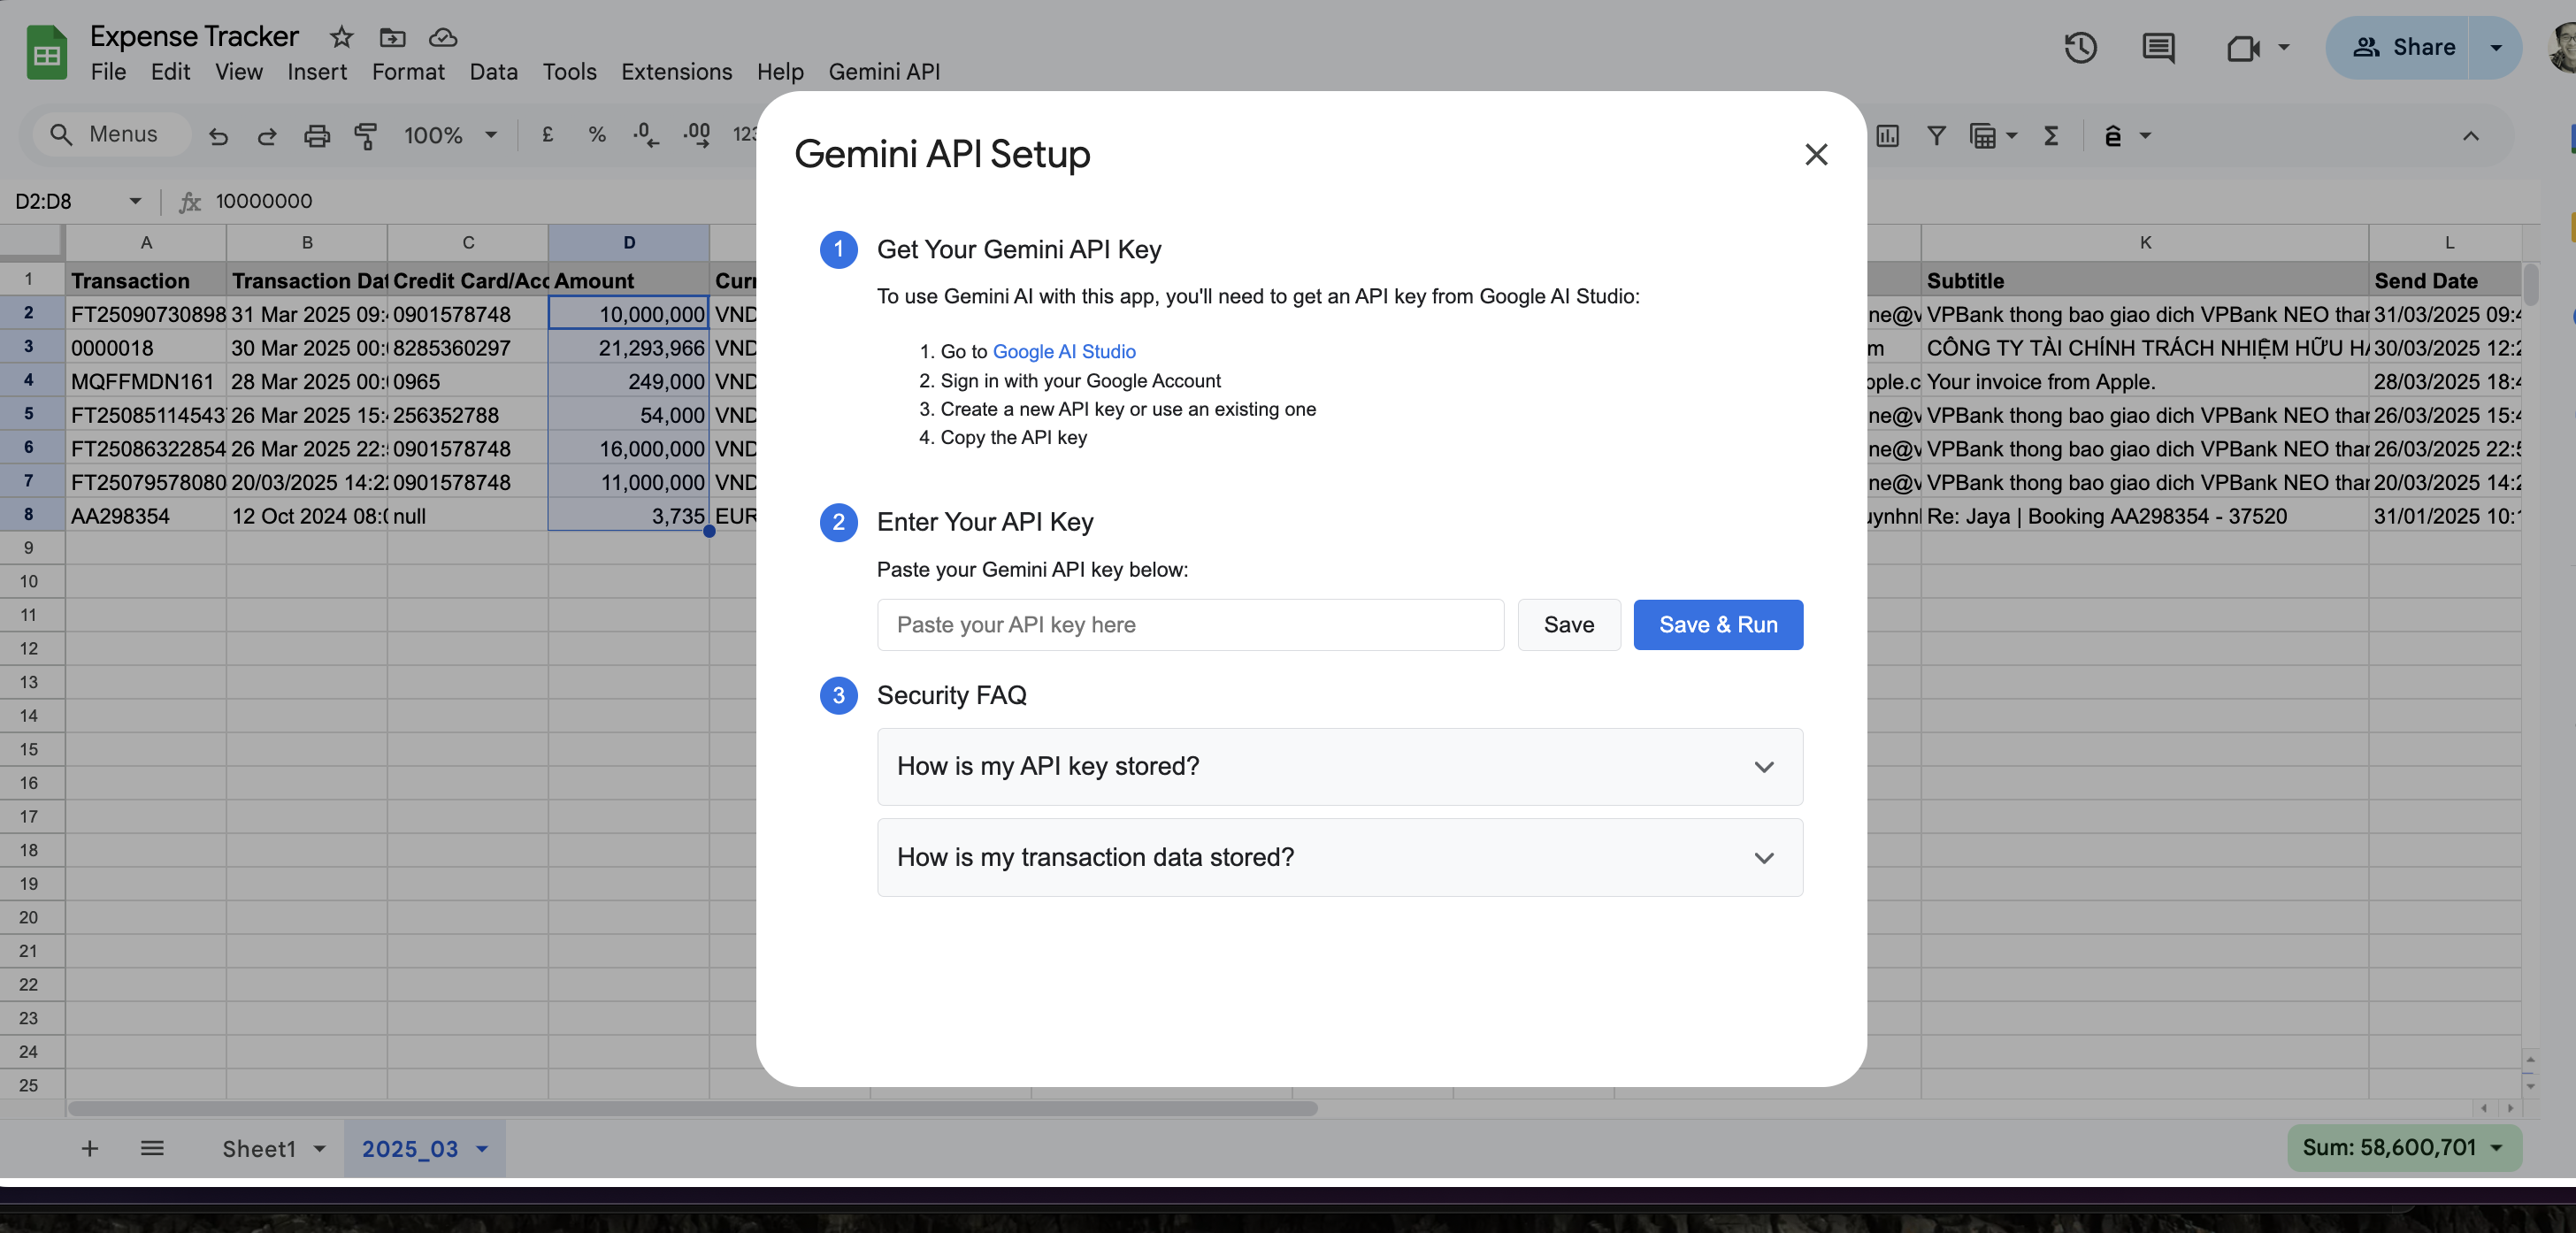Click the move to folder icon
Screen dimensions: 2576x1233
coord(392,37)
